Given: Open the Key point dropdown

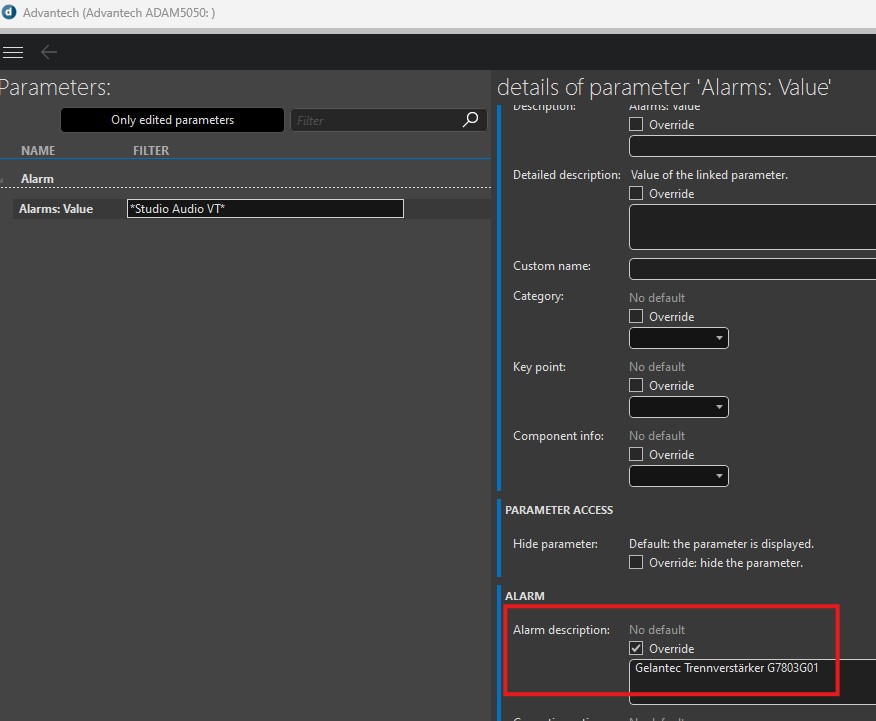Looking at the screenshot, I should (678, 408).
